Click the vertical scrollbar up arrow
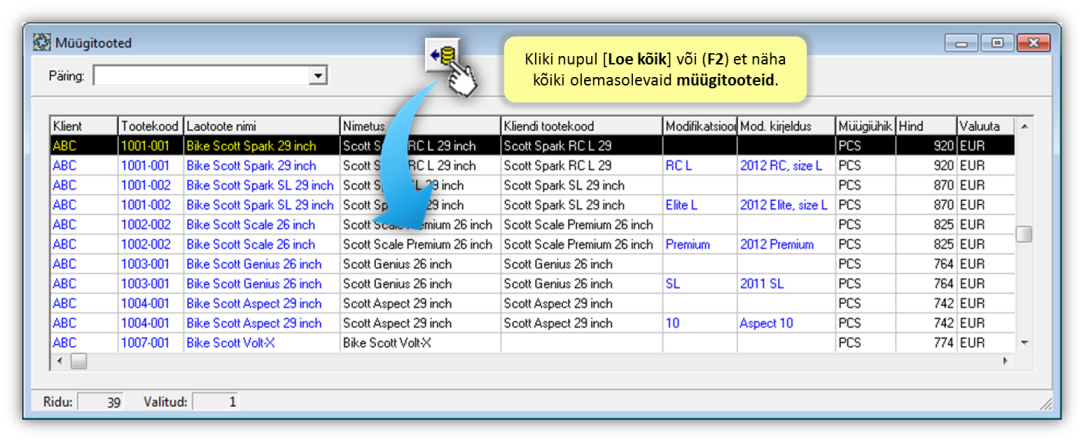 (x=1024, y=127)
